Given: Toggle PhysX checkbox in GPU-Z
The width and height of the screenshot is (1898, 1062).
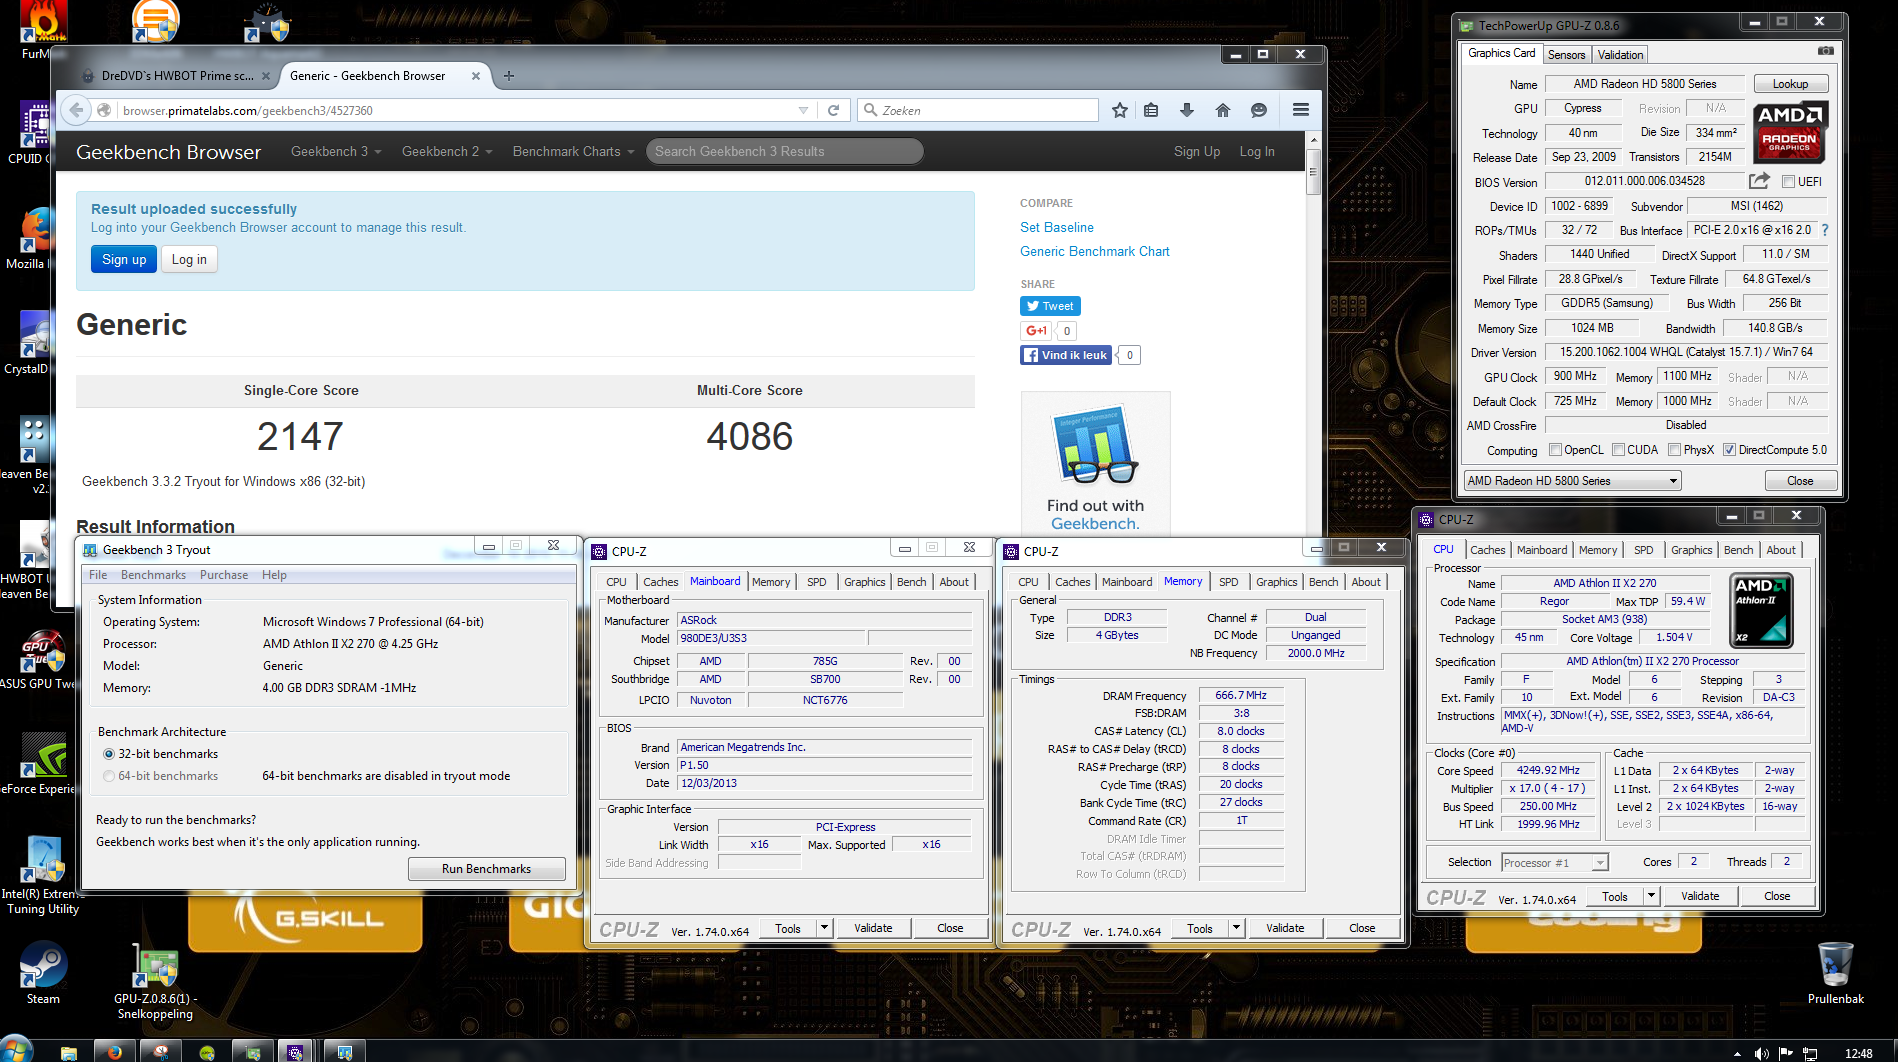Looking at the screenshot, I should tap(1674, 450).
